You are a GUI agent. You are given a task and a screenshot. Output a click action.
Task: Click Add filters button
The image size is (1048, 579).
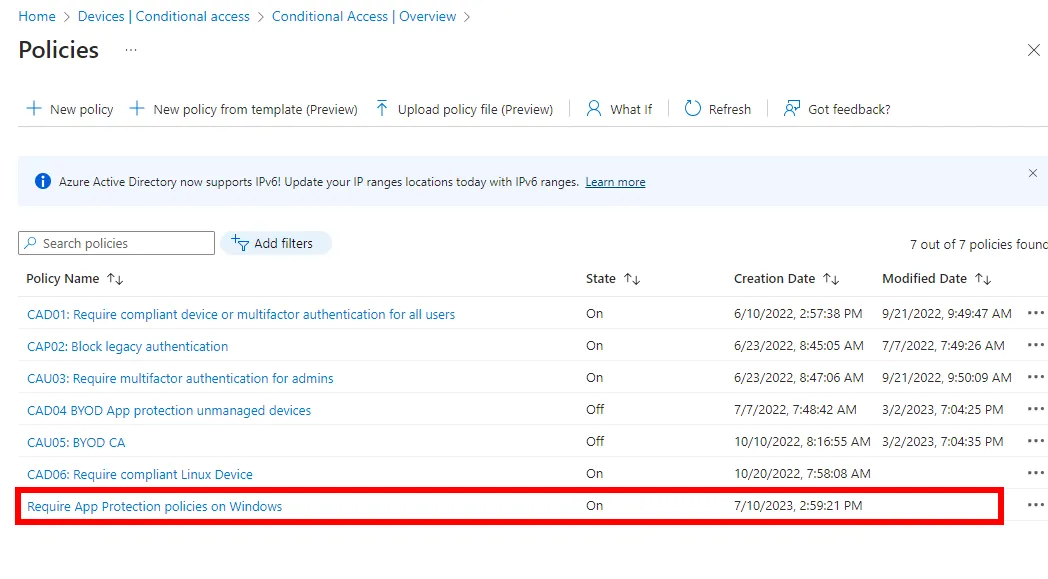(x=275, y=243)
